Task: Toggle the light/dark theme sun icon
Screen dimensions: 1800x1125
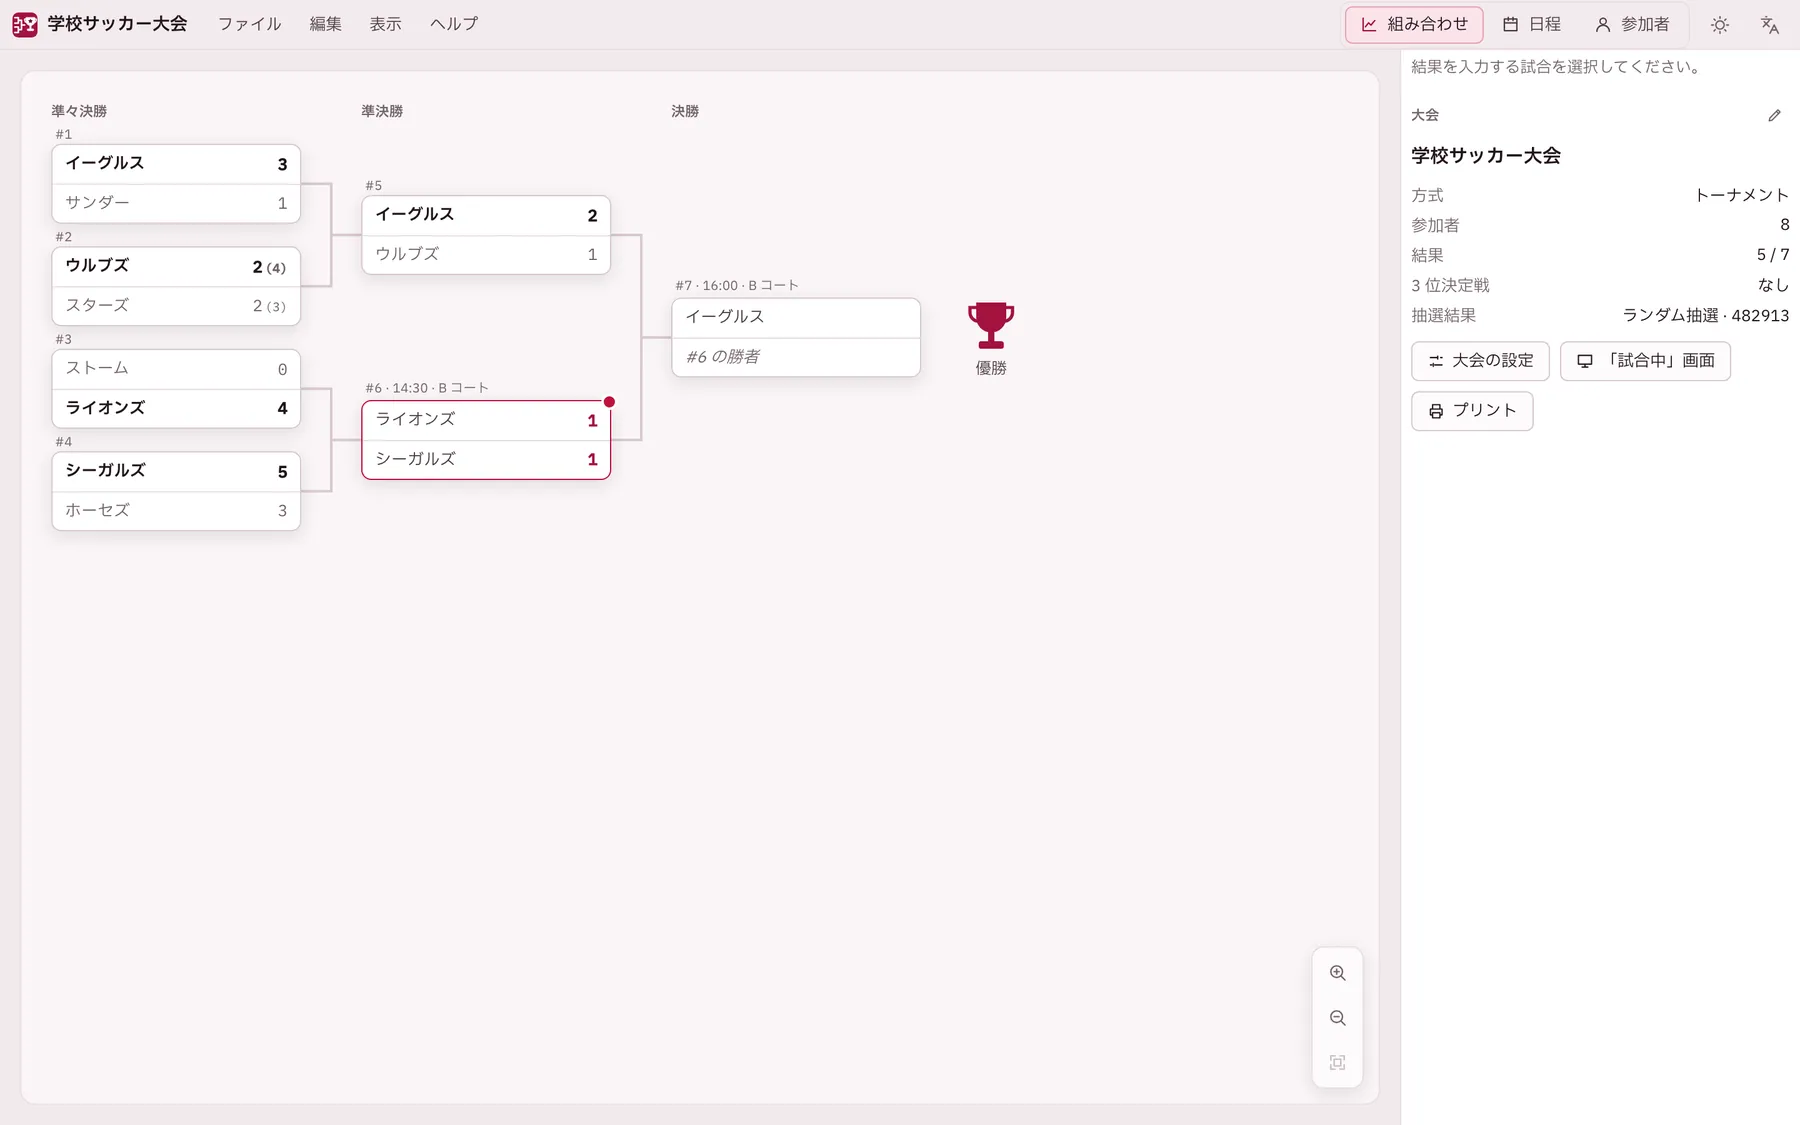Action: (1720, 25)
